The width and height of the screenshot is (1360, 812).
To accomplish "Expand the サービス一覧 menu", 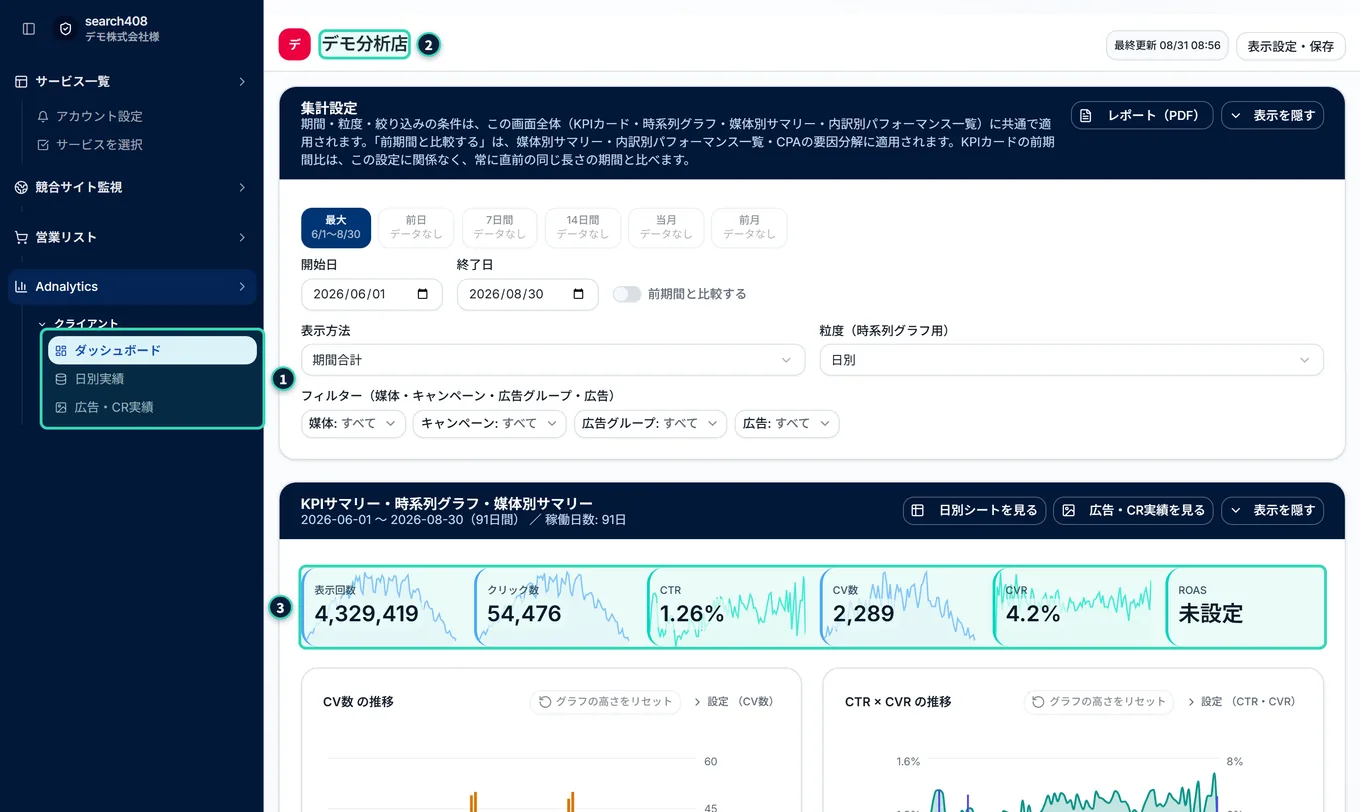I will [132, 82].
